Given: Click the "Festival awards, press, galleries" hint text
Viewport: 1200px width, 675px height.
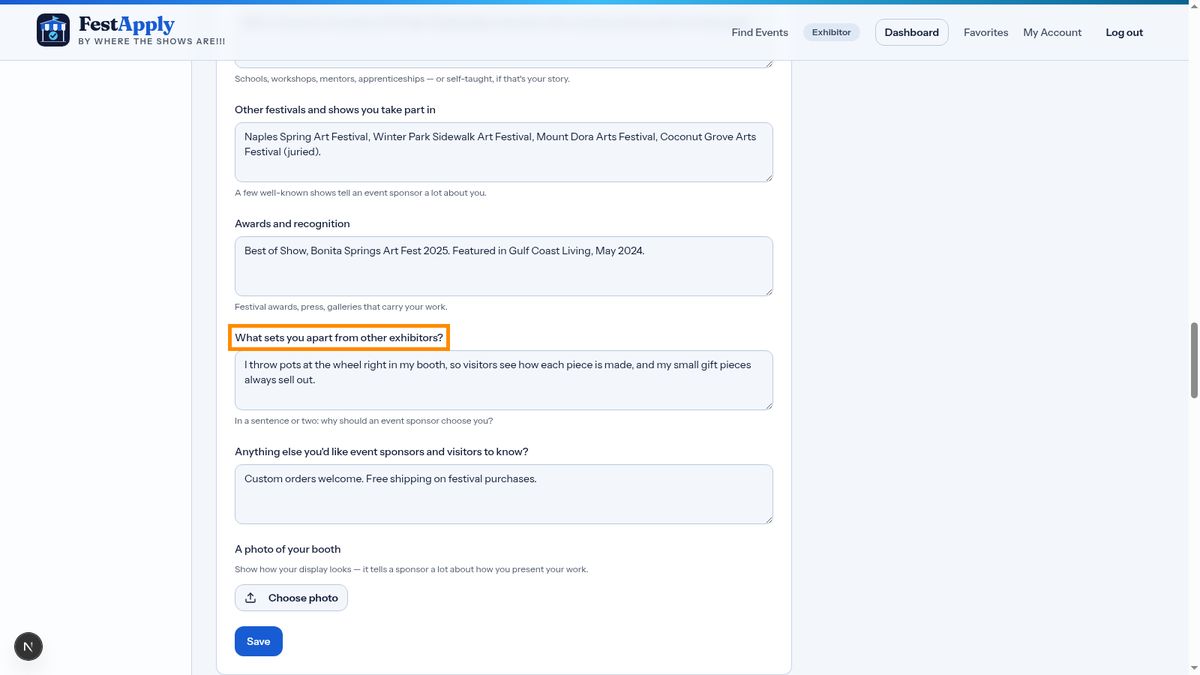Looking at the screenshot, I should point(341,307).
